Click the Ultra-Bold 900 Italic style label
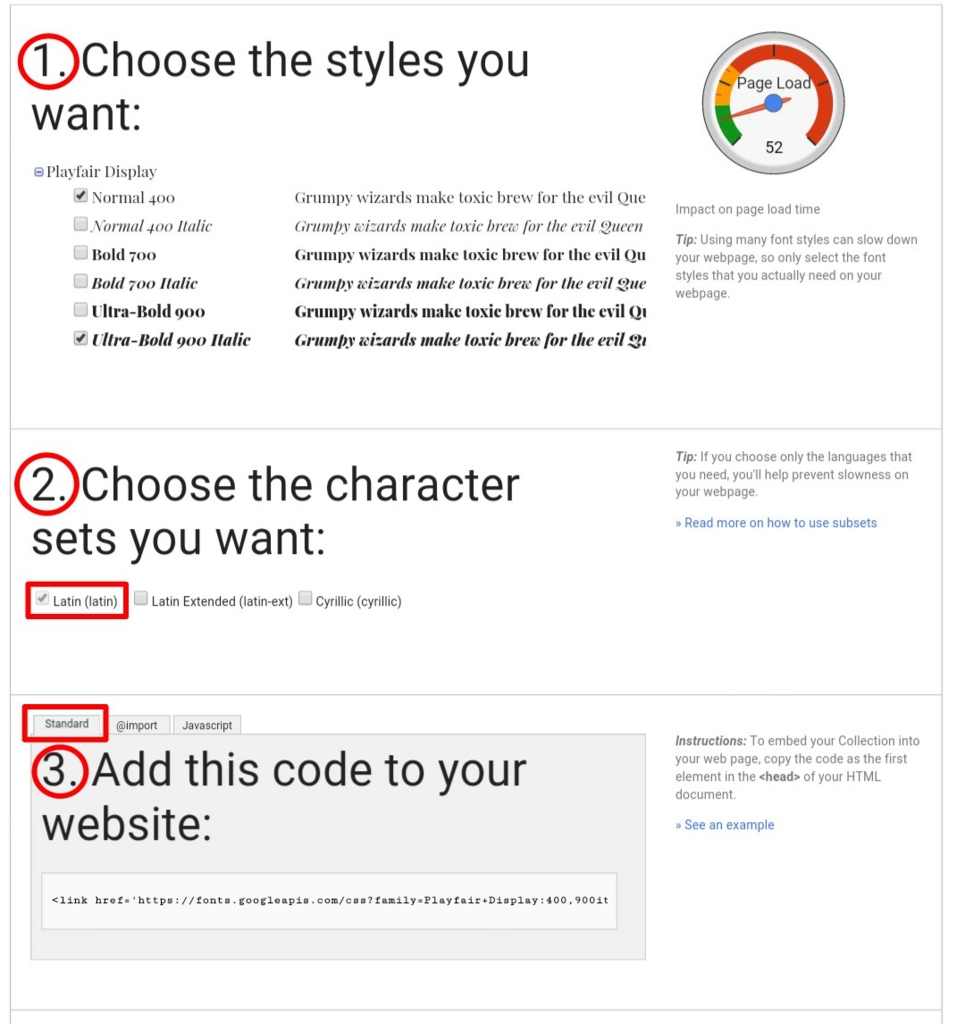Image resolution: width=965 pixels, height=1024 pixels. [171, 340]
